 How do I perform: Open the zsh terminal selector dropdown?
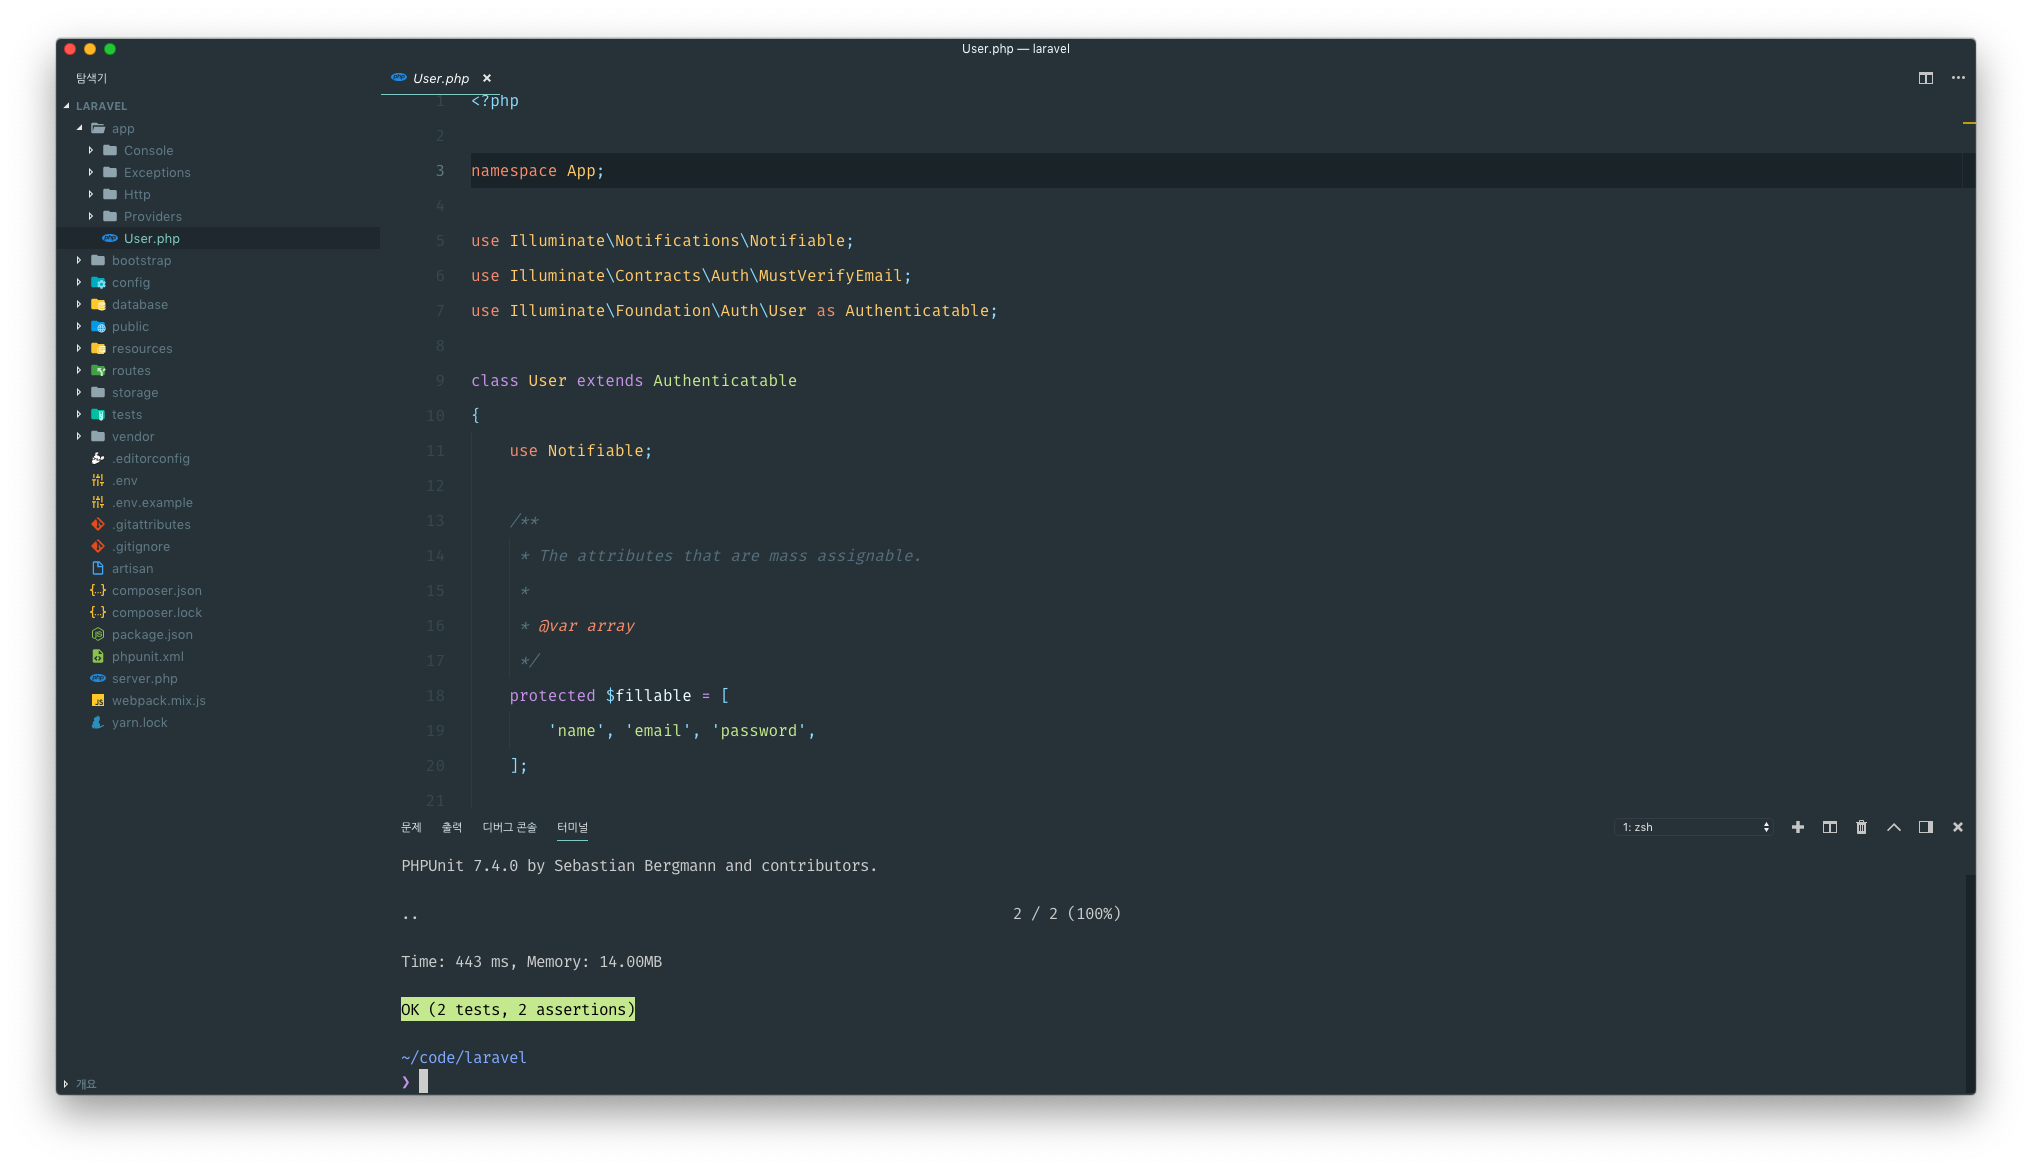pyautogui.click(x=1695, y=827)
